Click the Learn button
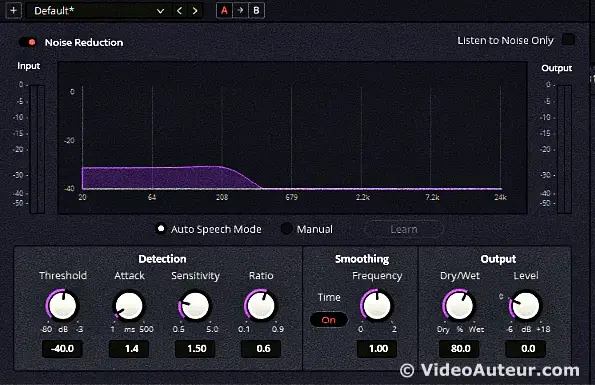Screen dimensions: 595x385 pos(404,229)
